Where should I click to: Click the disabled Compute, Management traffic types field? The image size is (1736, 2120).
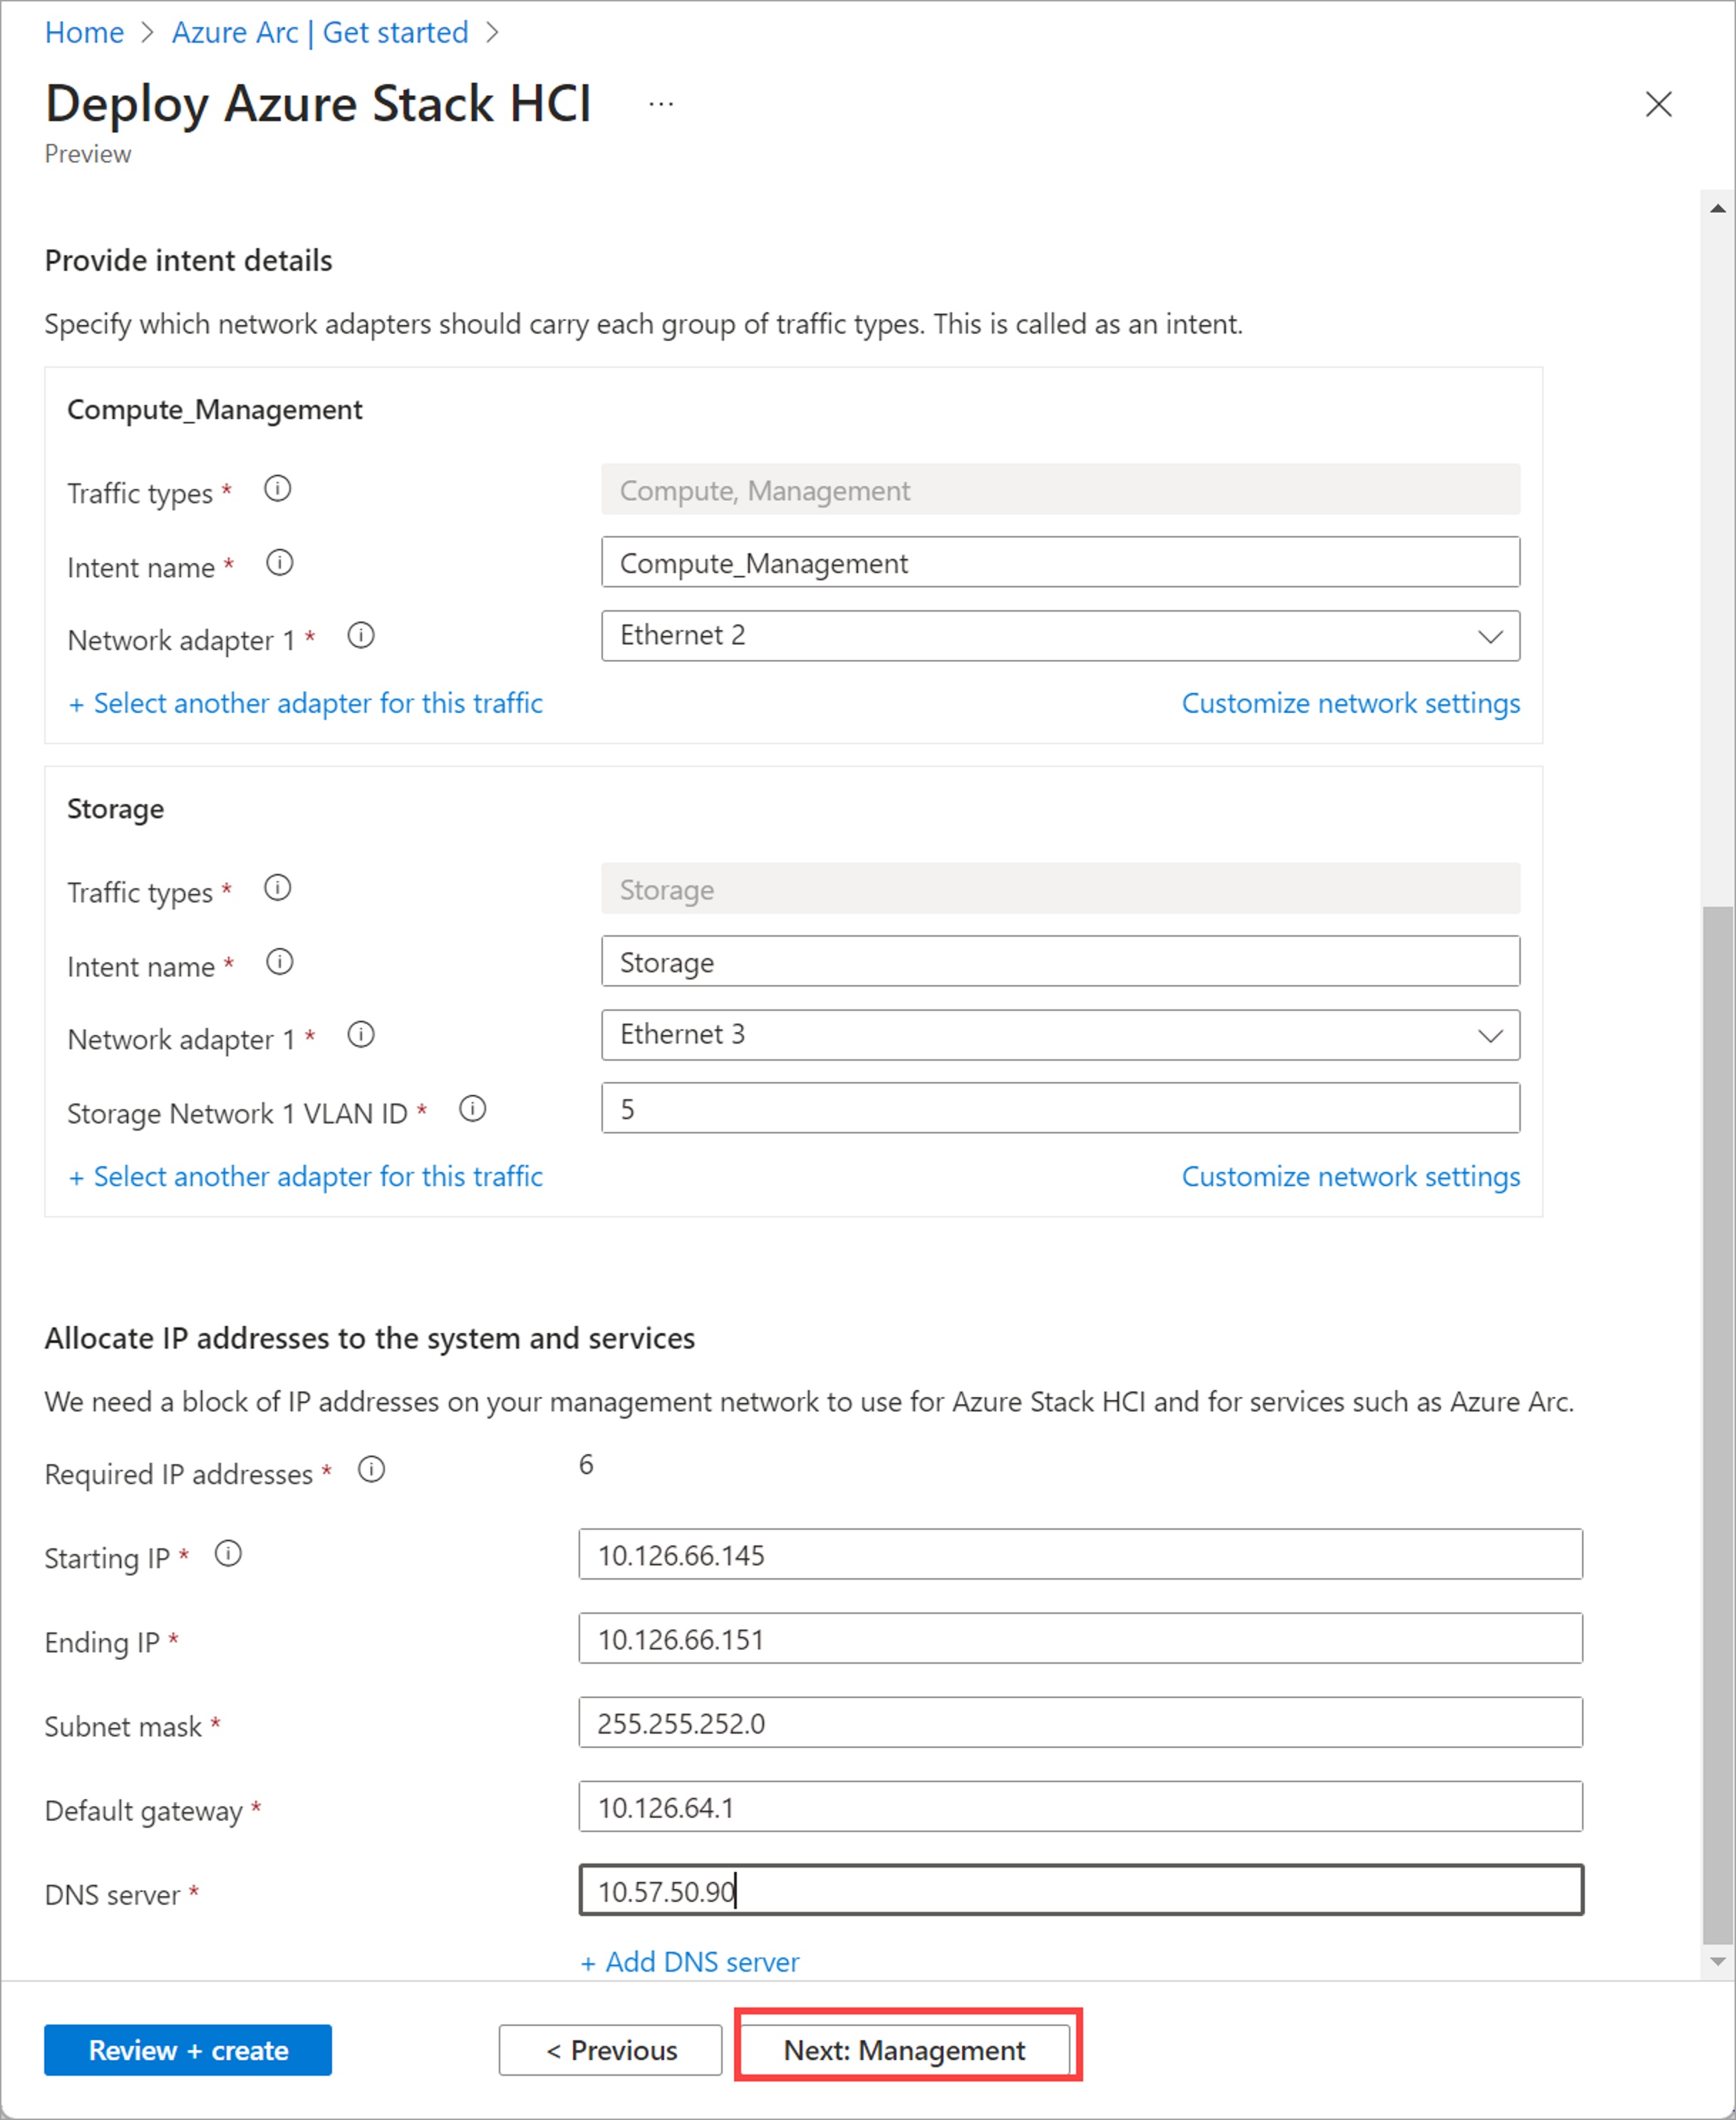click(1060, 490)
